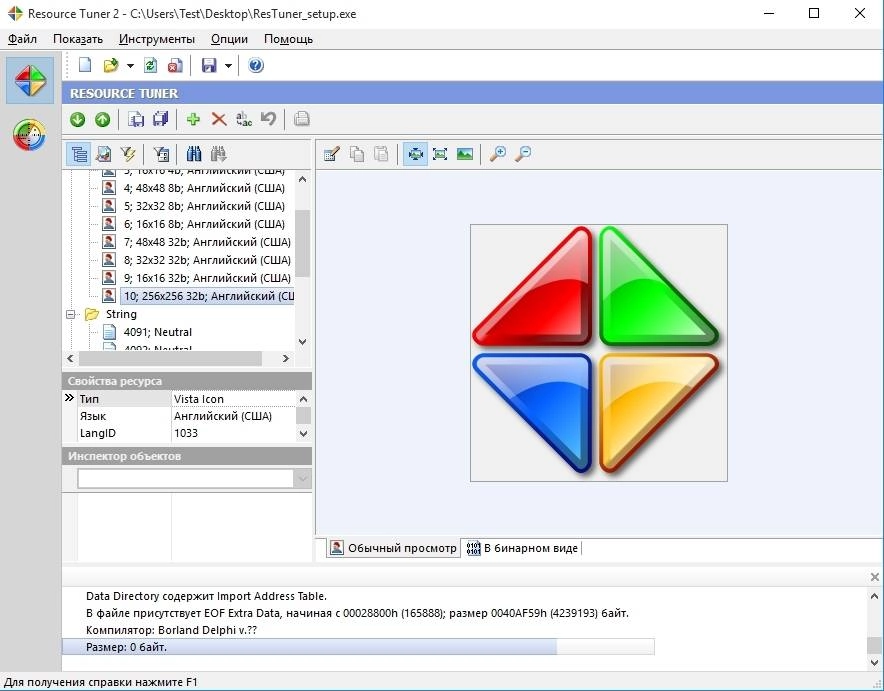
Task: Go to next resource with green down arrow
Action: coord(77,119)
